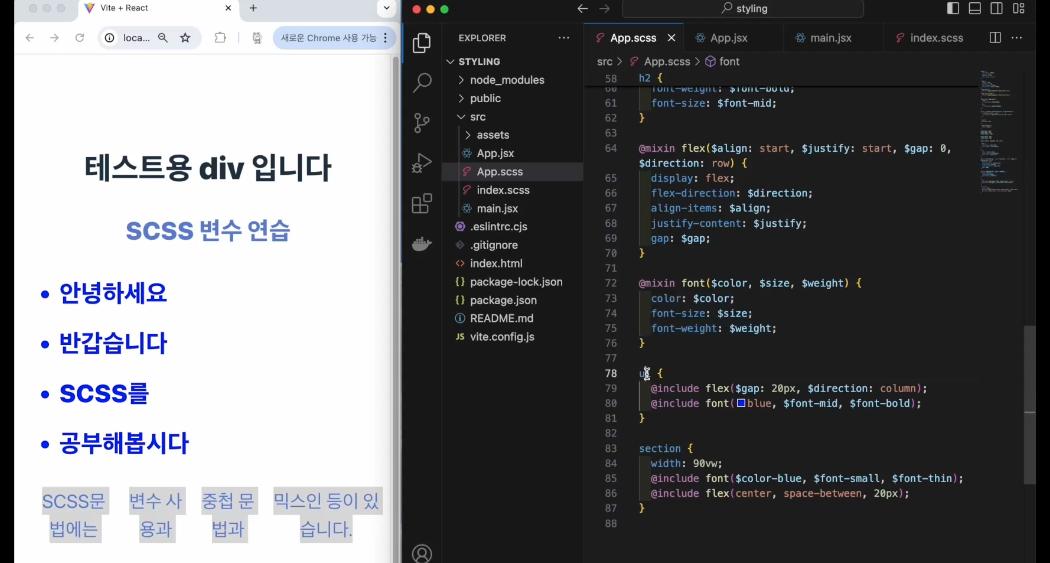
Task: Open .gitignore file
Action: [514, 245]
